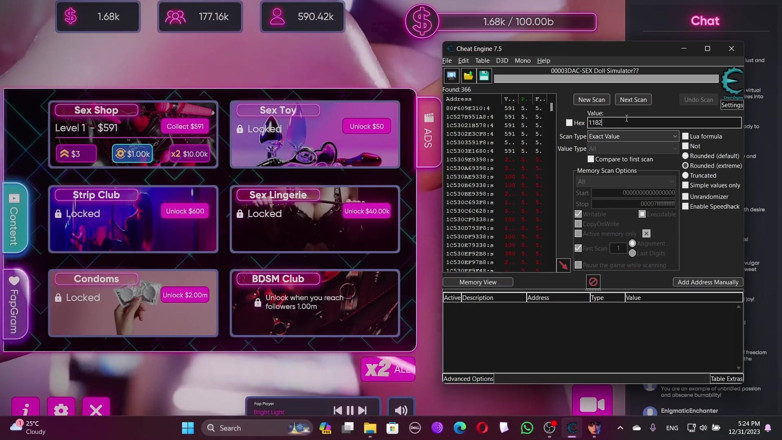Image resolution: width=782 pixels, height=440 pixels.
Task: Click red arrow to copy selected addresses to table
Action: (x=563, y=265)
